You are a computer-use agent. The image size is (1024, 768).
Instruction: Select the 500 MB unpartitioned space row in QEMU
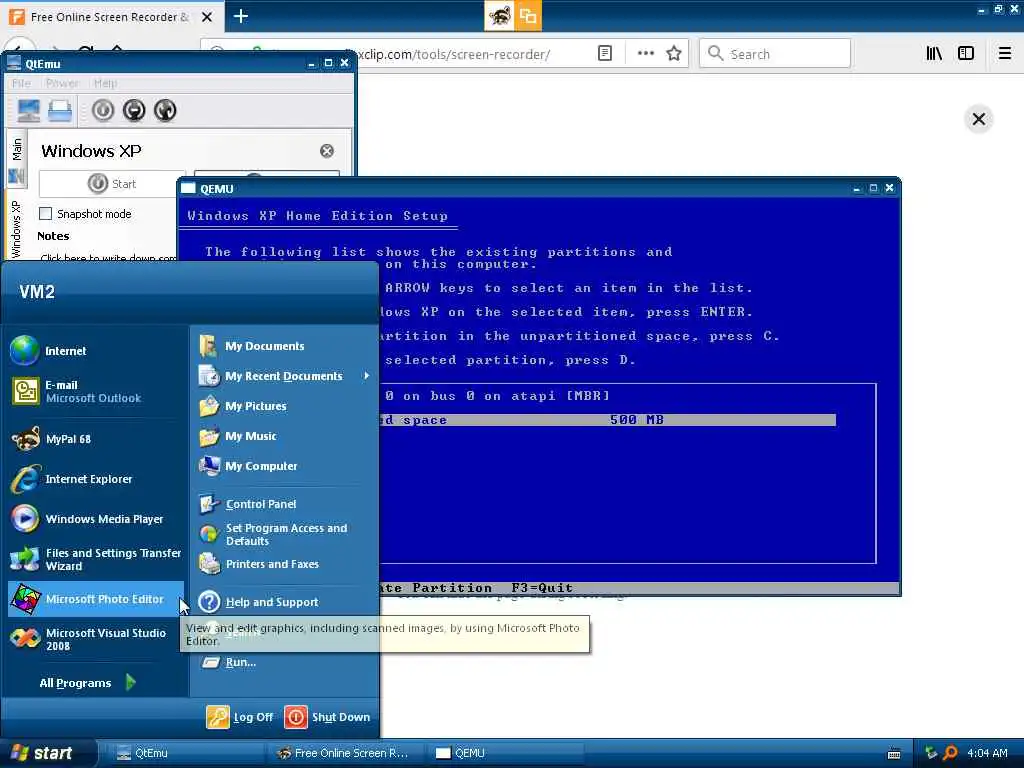click(x=607, y=420)
